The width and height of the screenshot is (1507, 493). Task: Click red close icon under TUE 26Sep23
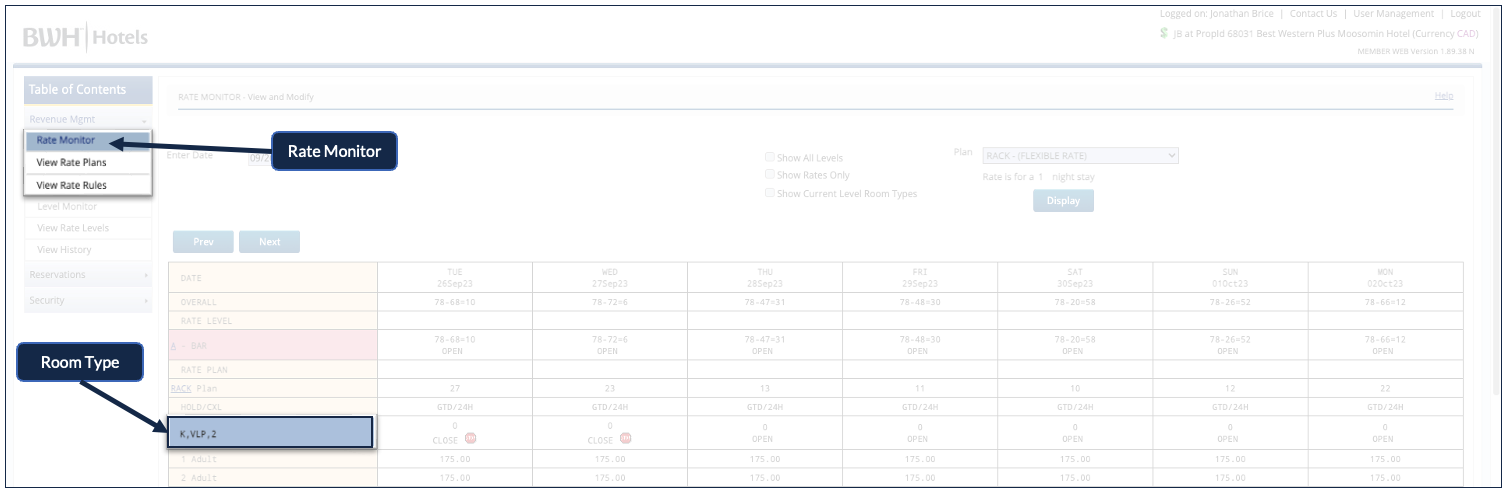pyautogui.click(x=470, y=438)
